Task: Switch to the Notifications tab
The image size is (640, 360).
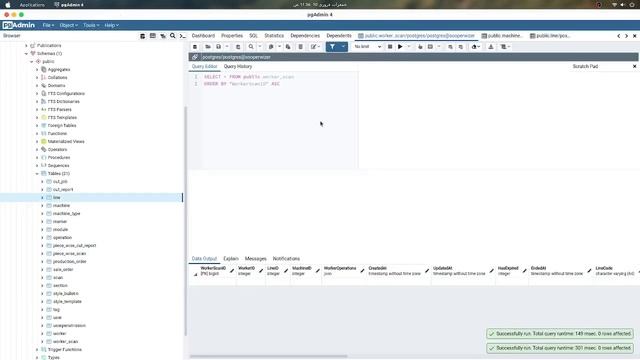Action: tap(286, 259)
